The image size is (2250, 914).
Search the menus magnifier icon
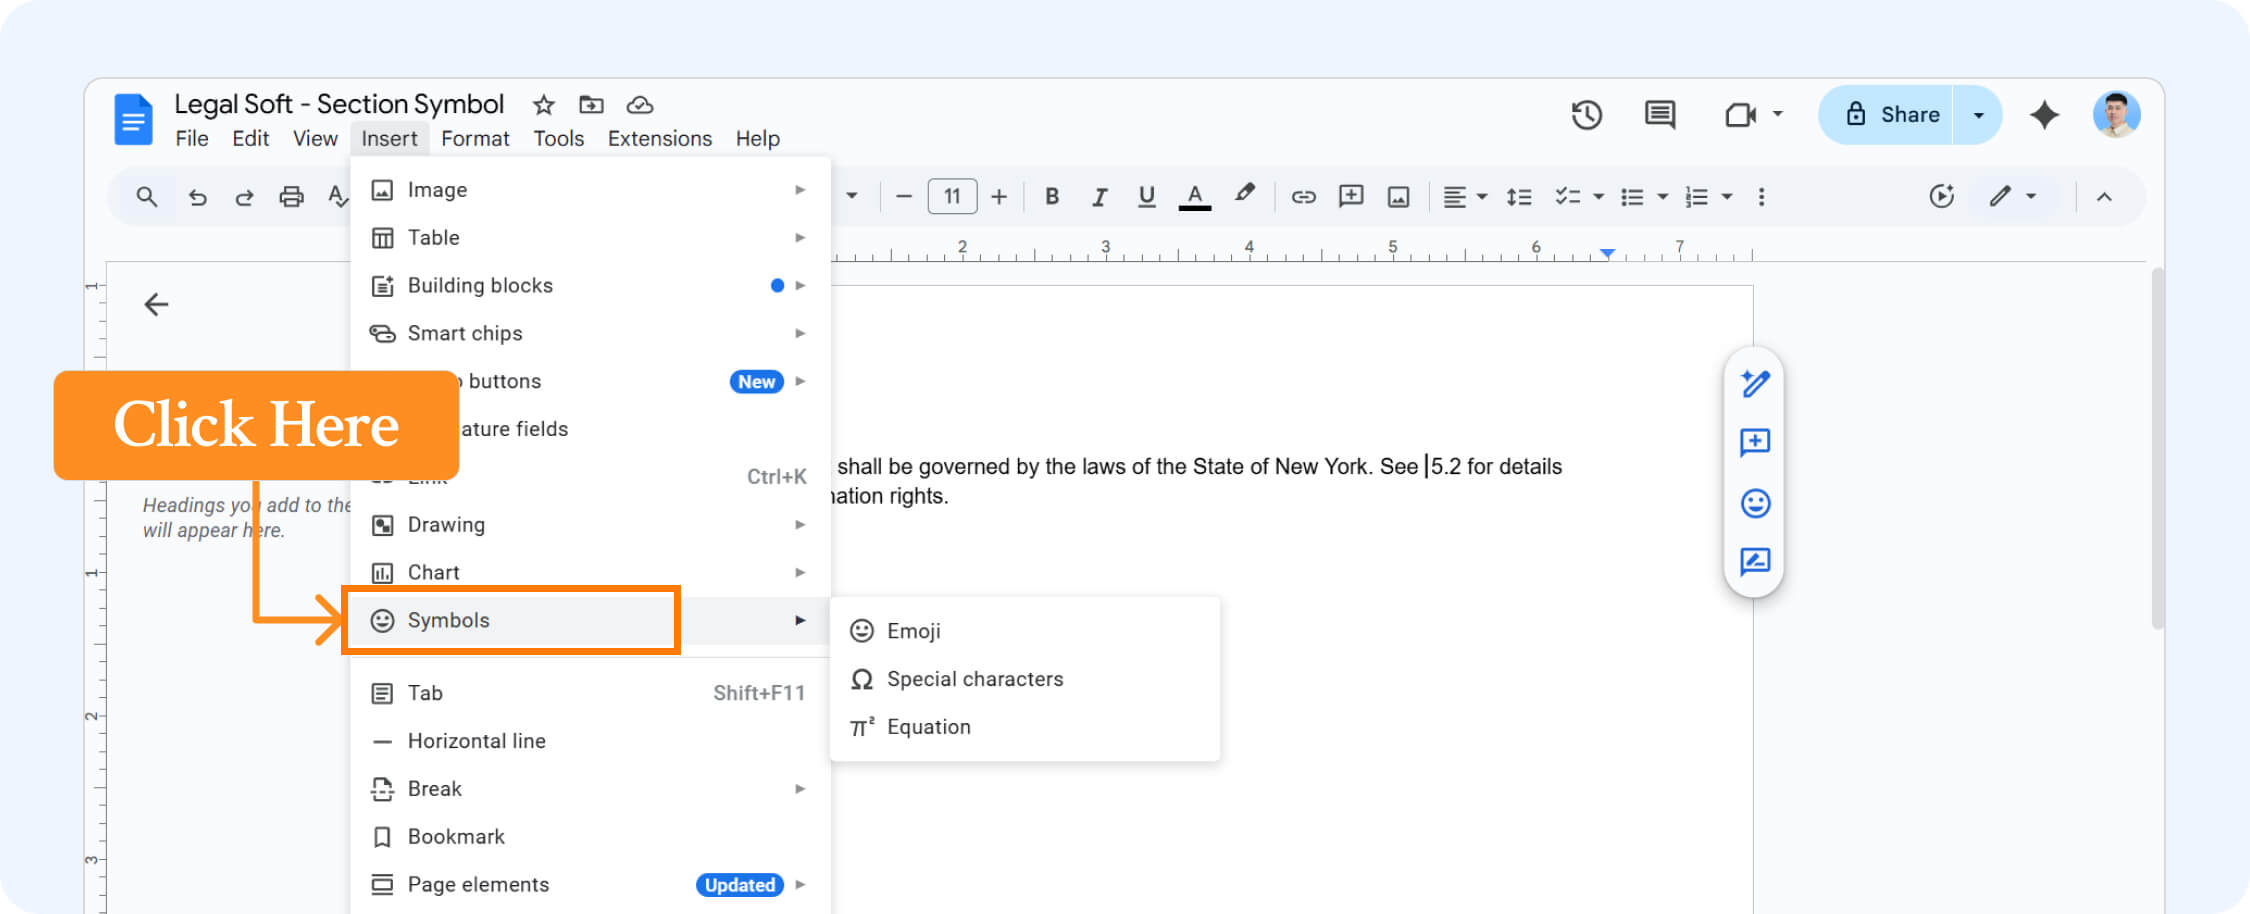pos(147,197)
